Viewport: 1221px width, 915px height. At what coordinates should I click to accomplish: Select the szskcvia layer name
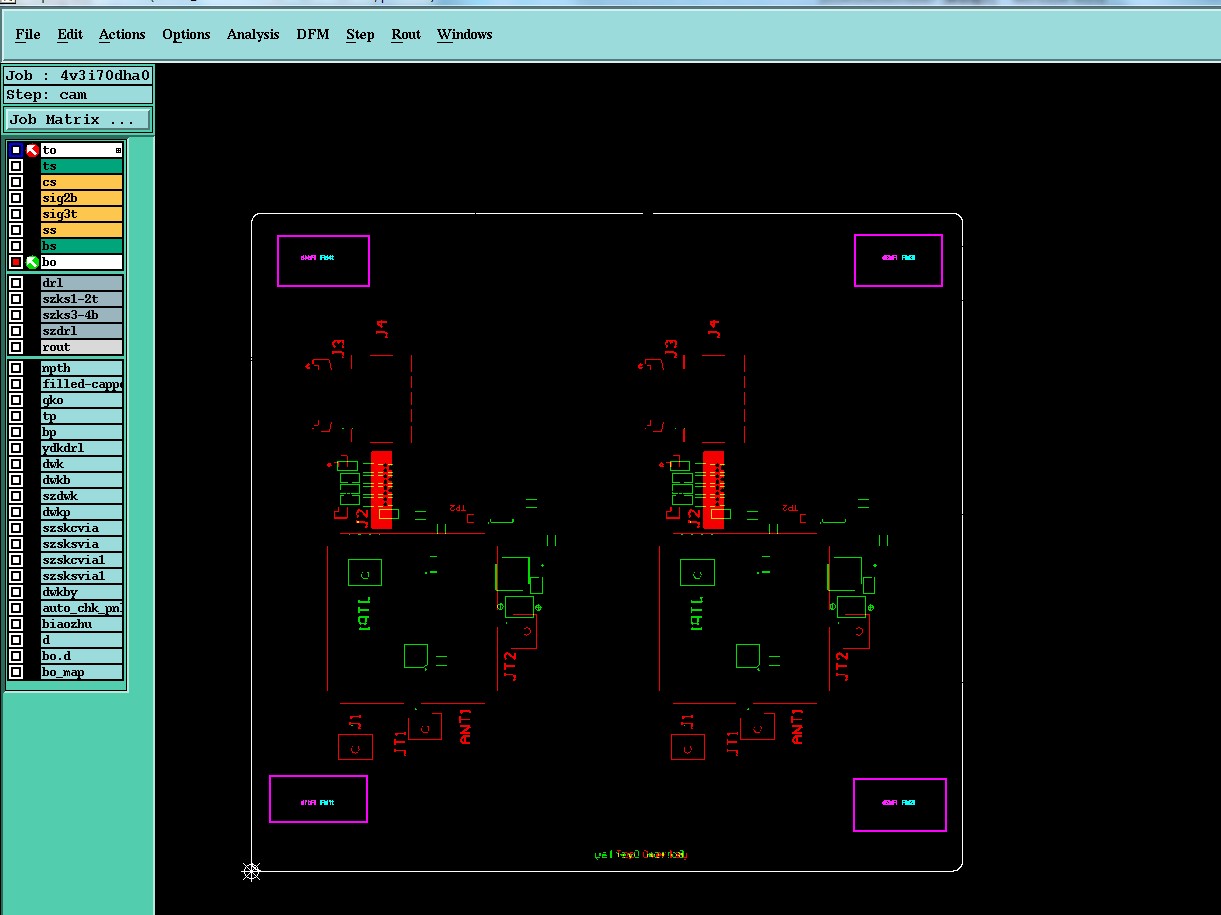(82, 528)
